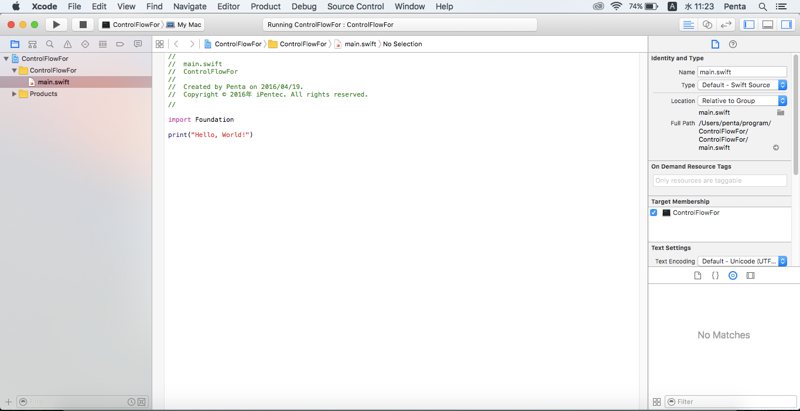Open the related items grid menu
The image size is (800, 411).
pyautogui.click(x=159, y=44)
